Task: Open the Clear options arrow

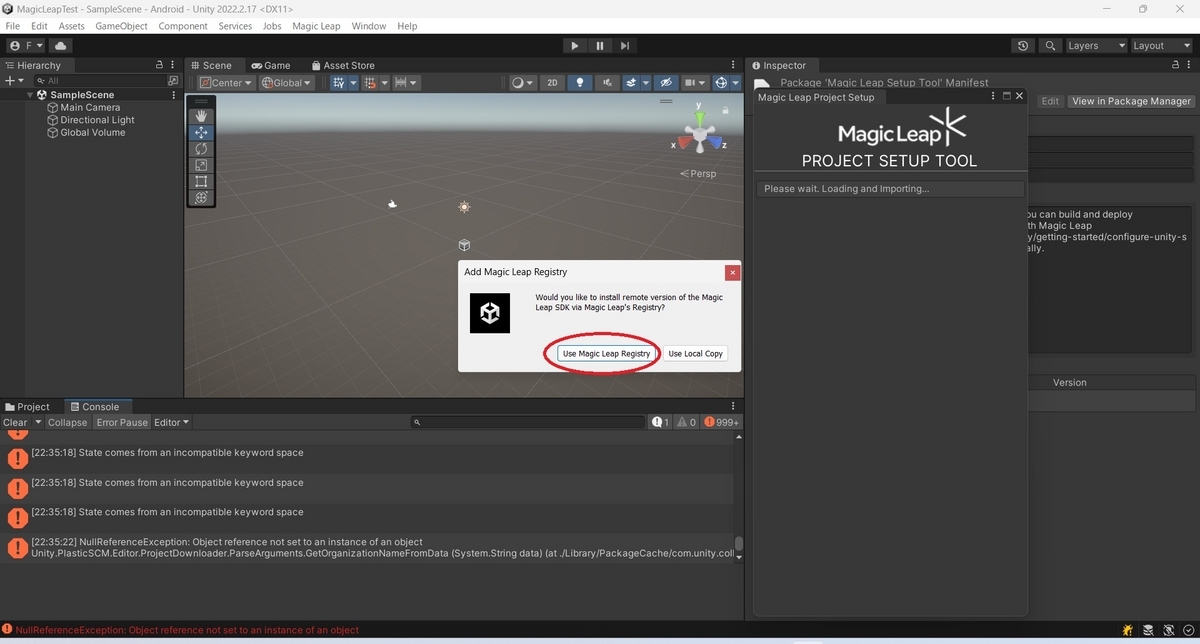Action: point(38,423)
